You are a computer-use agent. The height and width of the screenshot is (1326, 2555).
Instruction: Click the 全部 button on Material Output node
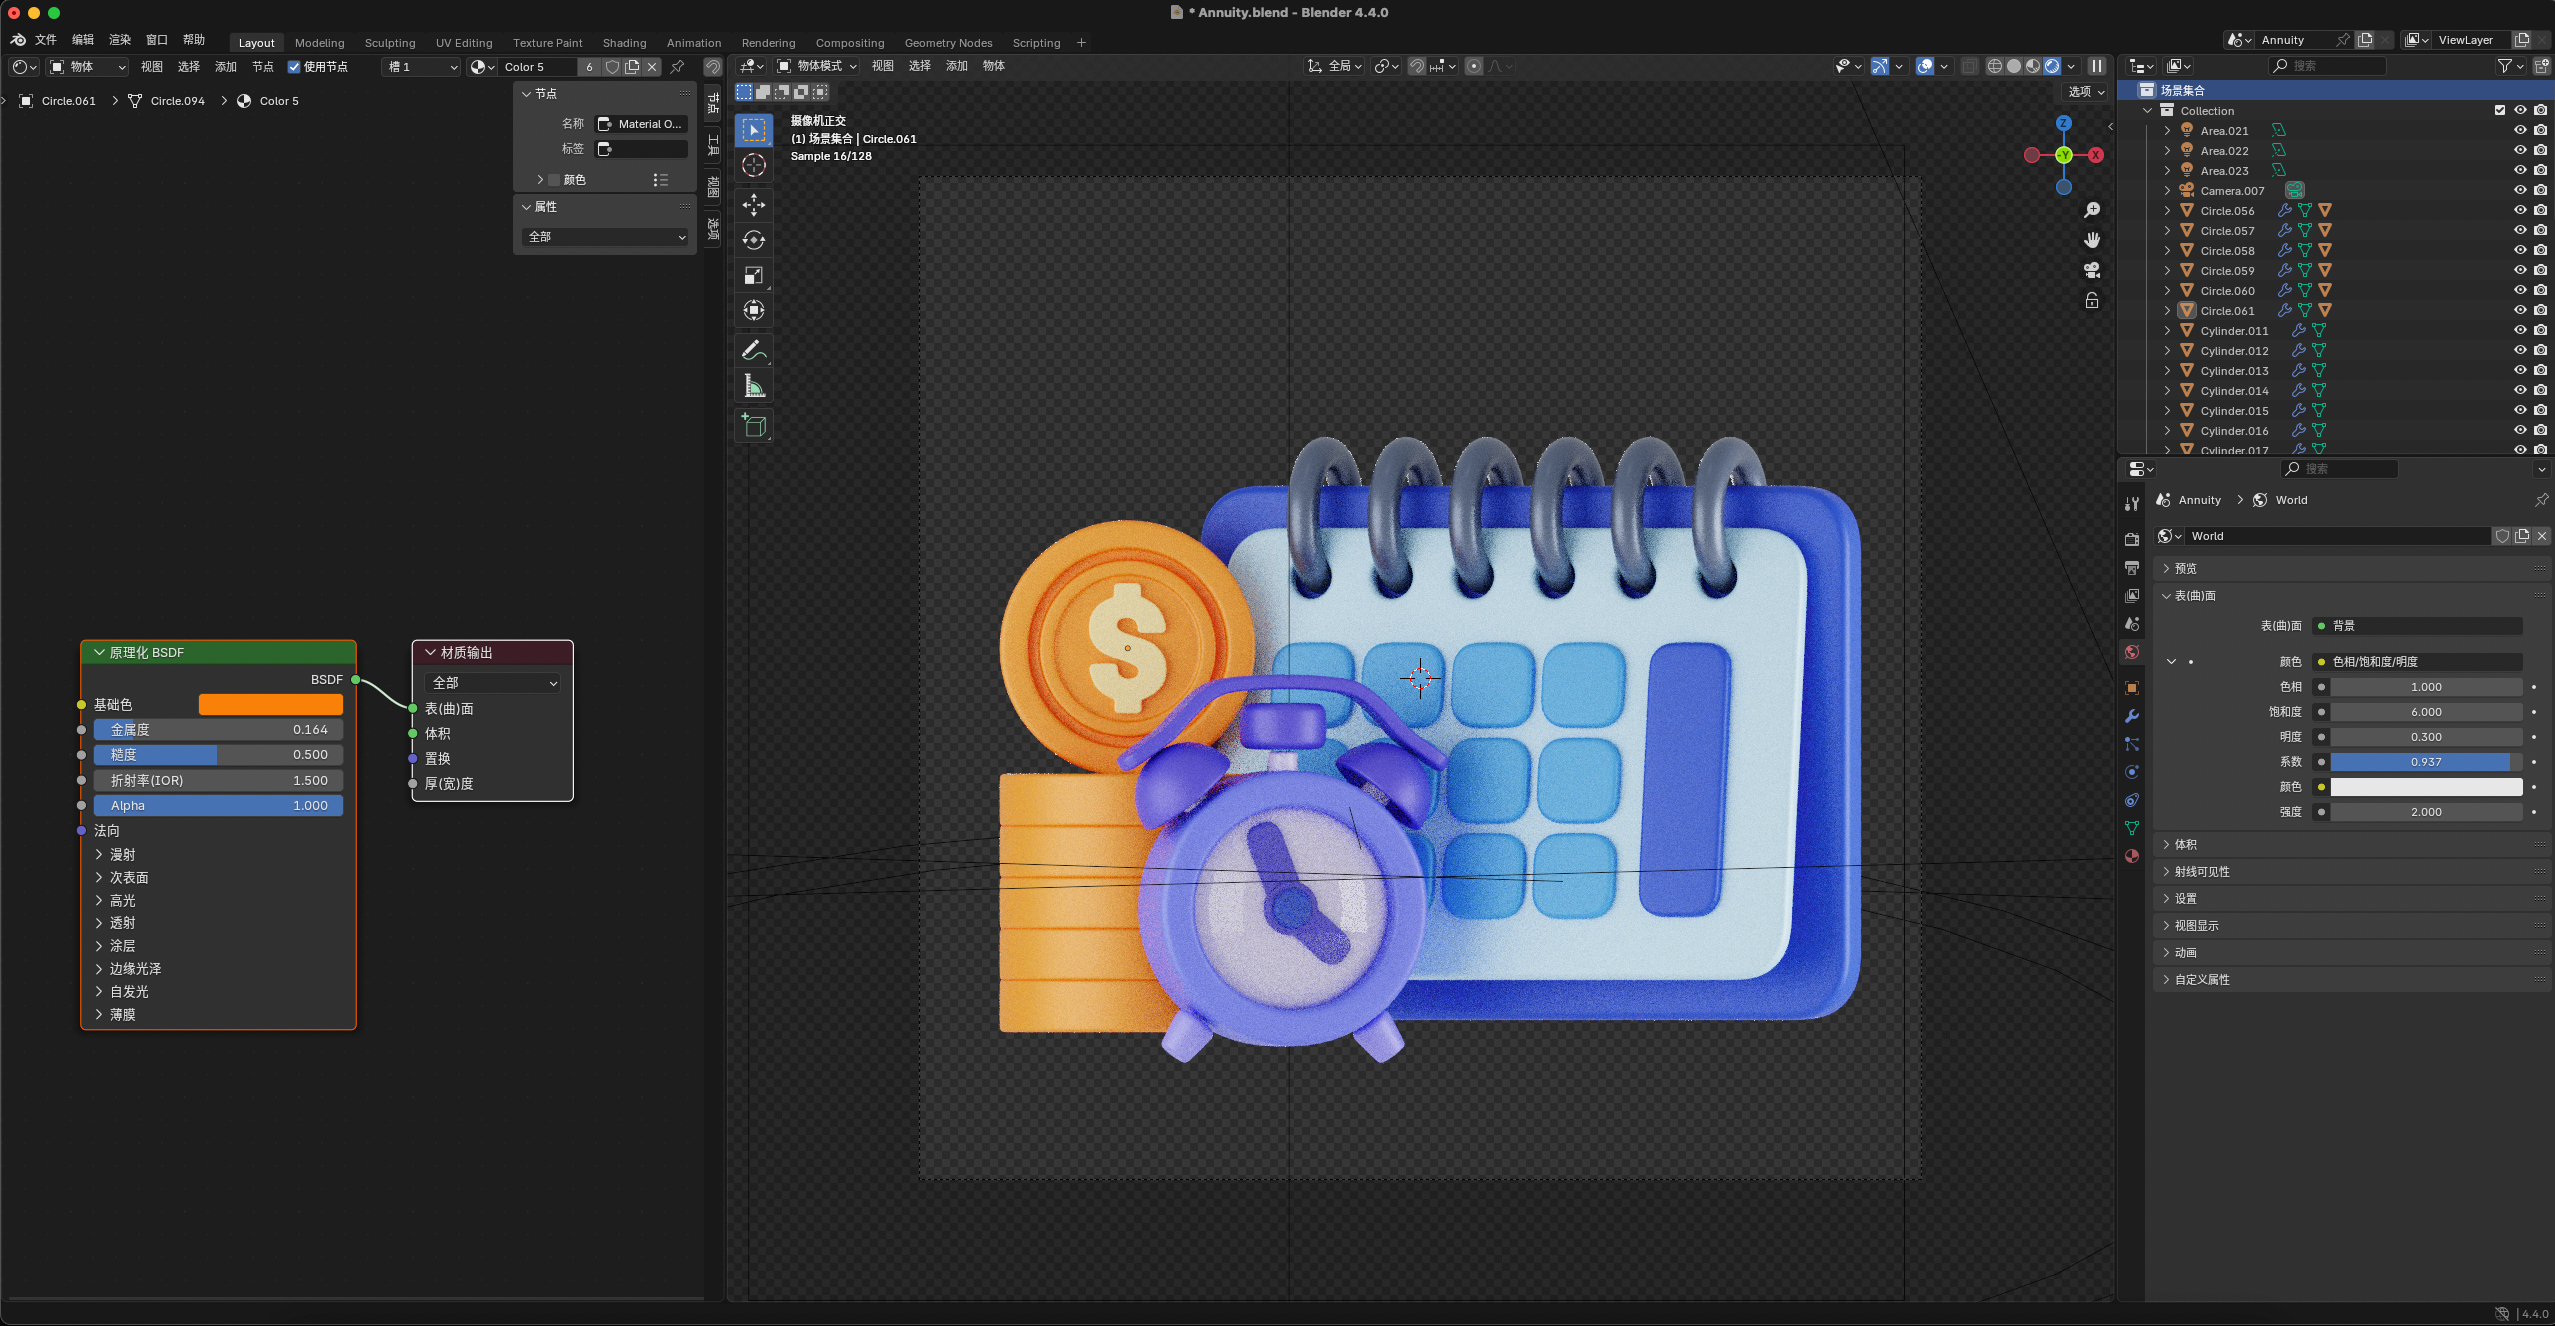tap(492, 683)
